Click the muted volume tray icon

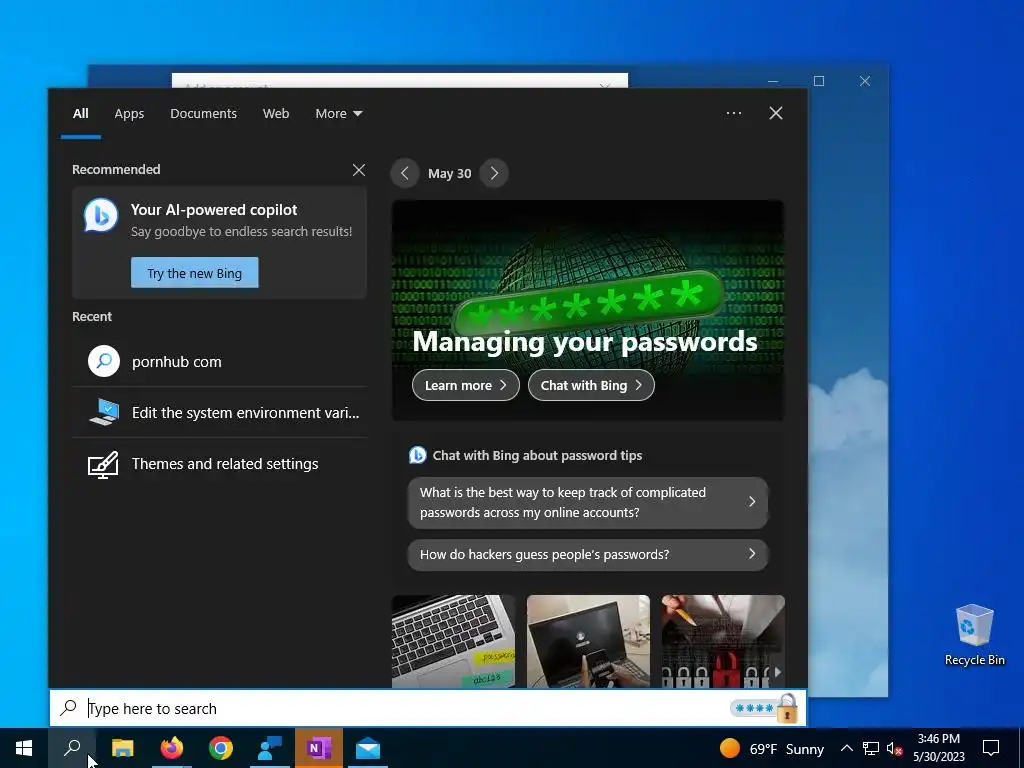click(x=894, y=748)
